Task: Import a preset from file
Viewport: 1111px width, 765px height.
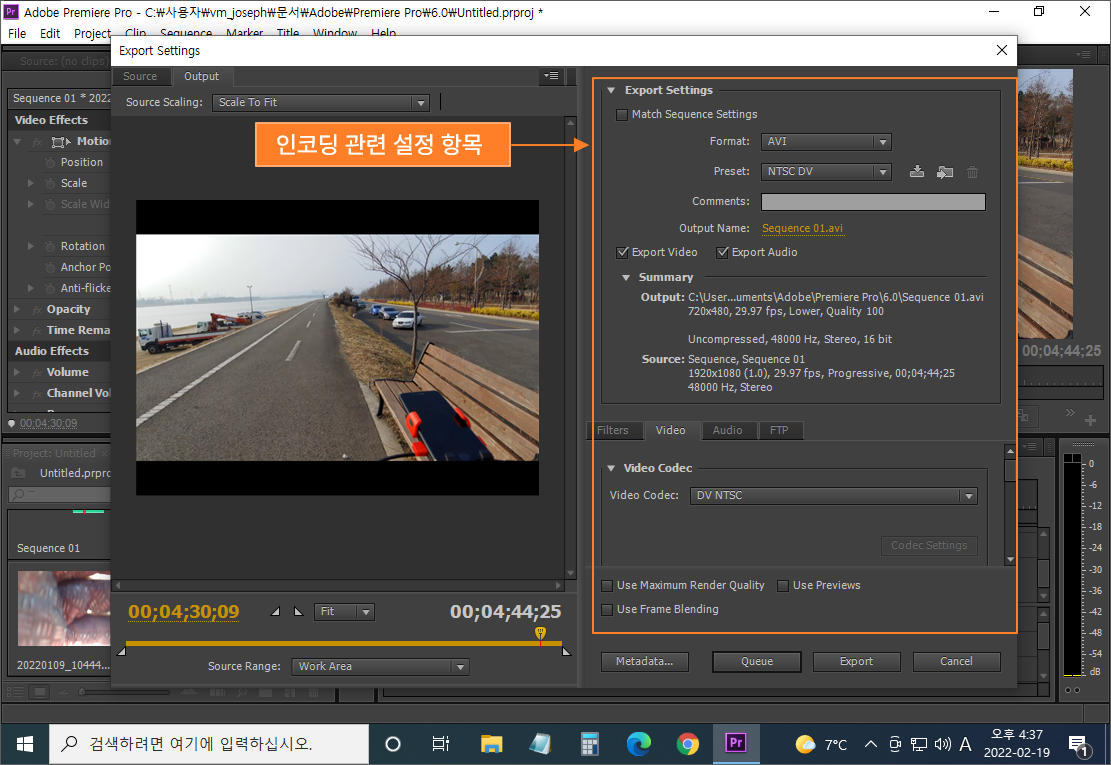Action: (x=944, y=171)
